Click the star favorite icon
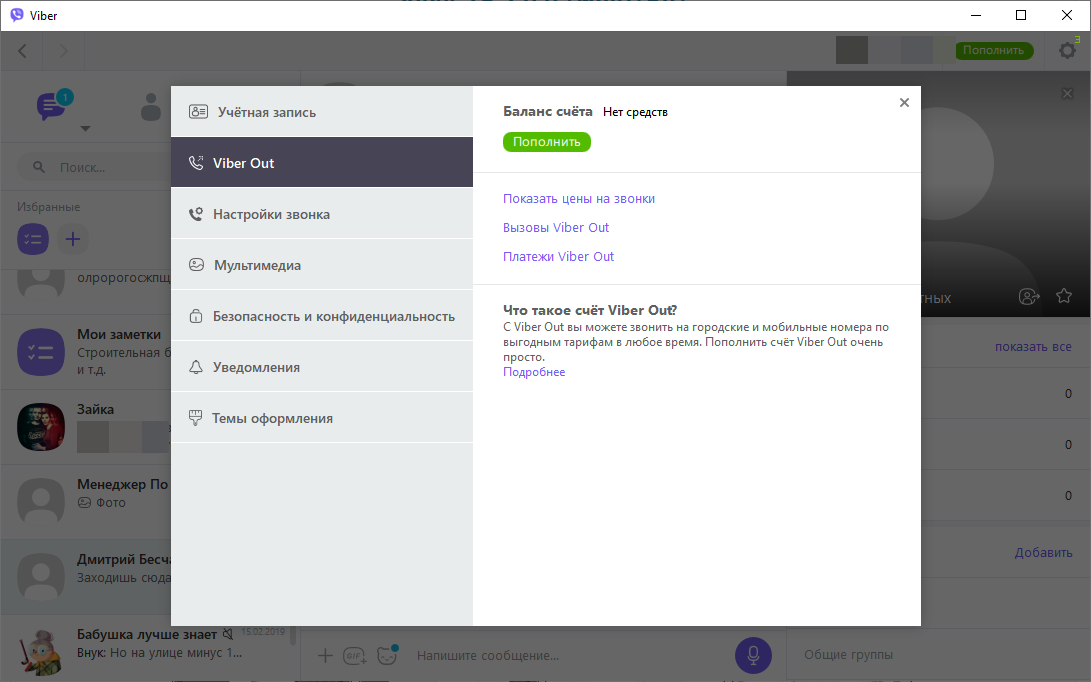This screenshot has width=1091, height=682. pyautogui.click(x=1064, y=296)
